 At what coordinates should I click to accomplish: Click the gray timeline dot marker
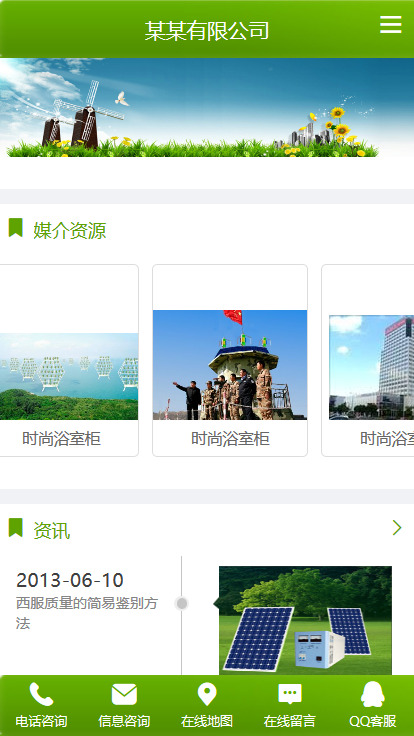[182, 603]
